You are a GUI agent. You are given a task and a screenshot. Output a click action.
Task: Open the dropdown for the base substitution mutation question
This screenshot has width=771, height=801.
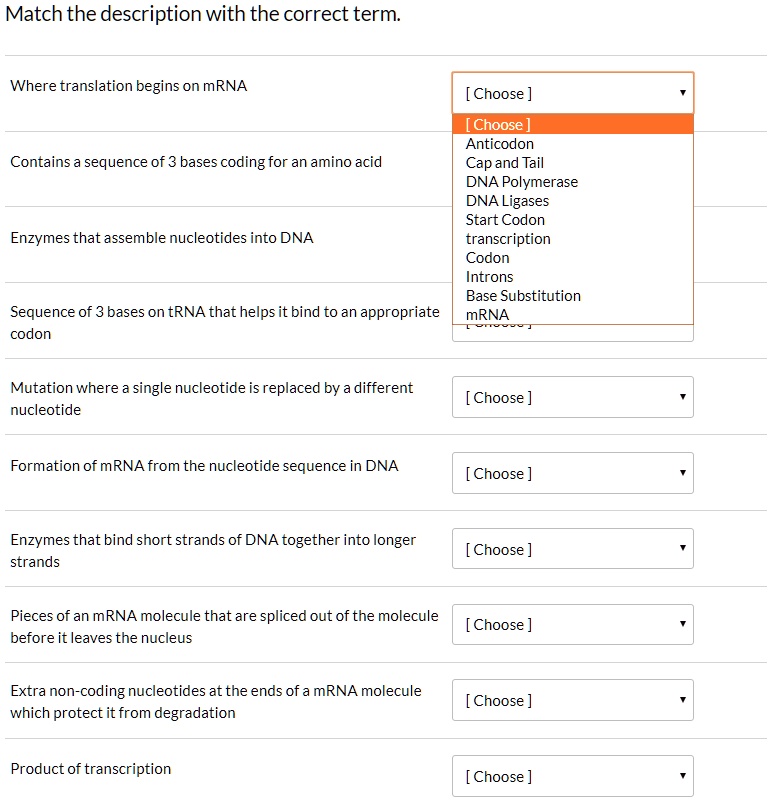click(572, 397)
